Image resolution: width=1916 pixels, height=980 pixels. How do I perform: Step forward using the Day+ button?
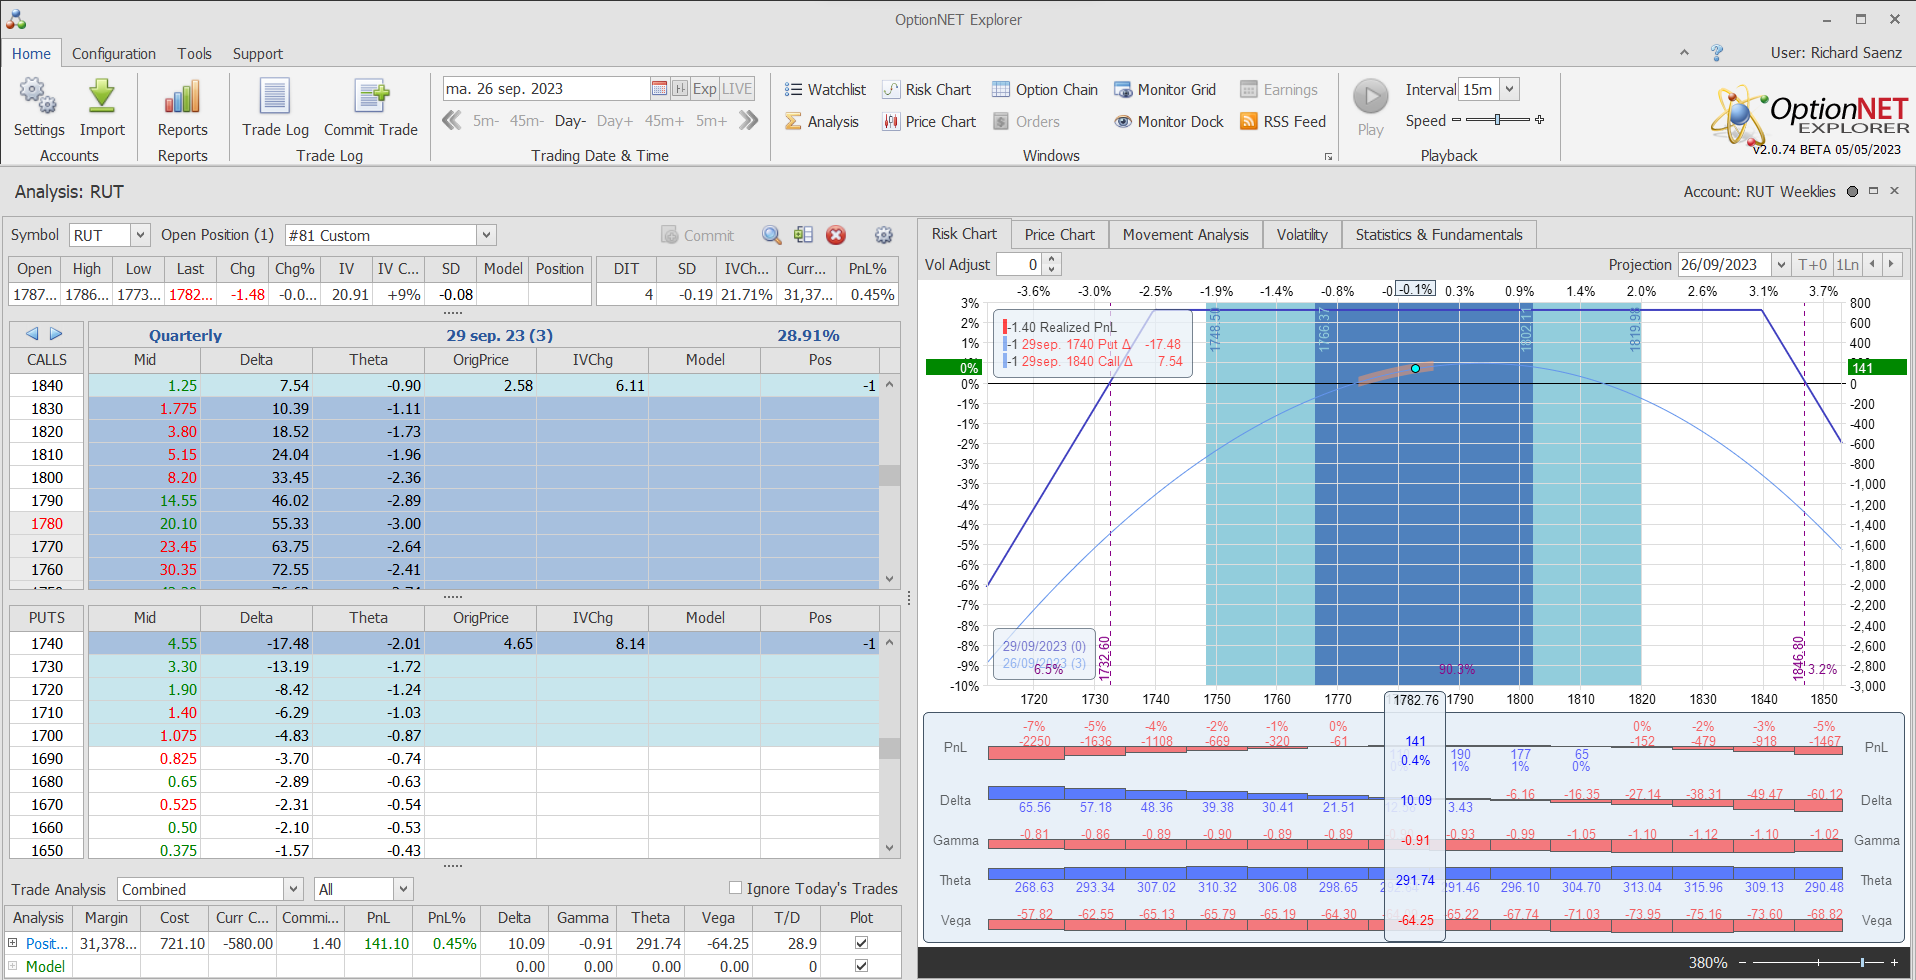[x=614, y=121]
